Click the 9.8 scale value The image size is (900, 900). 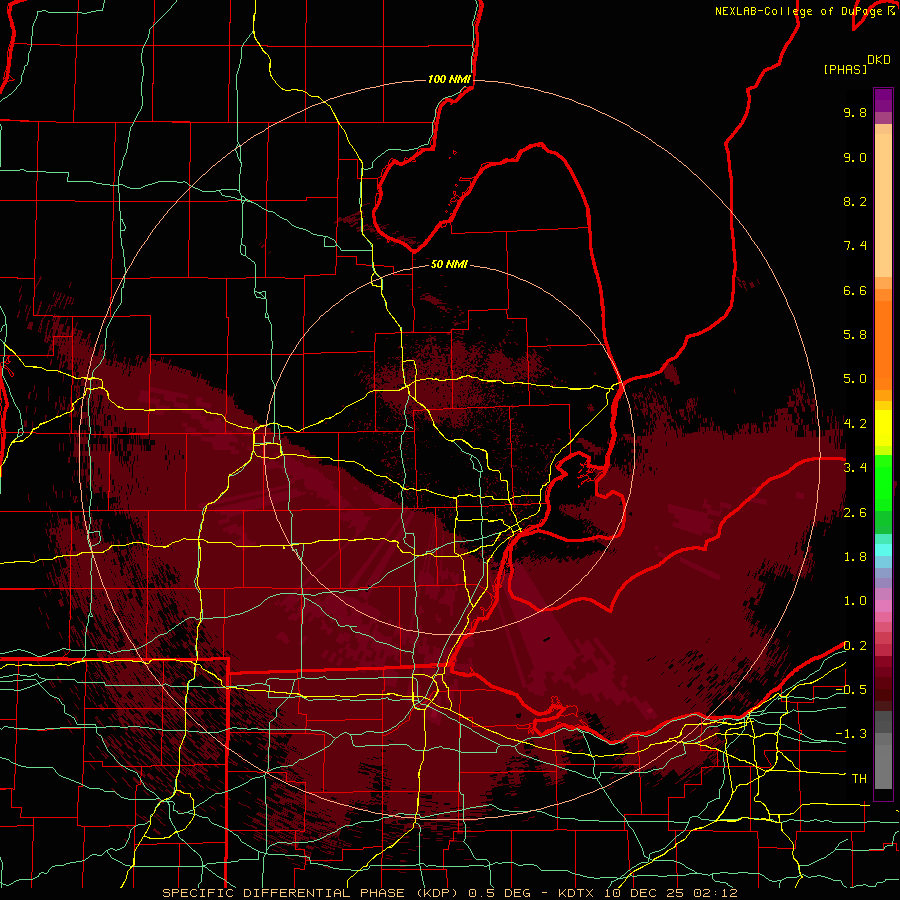[855, 112]
